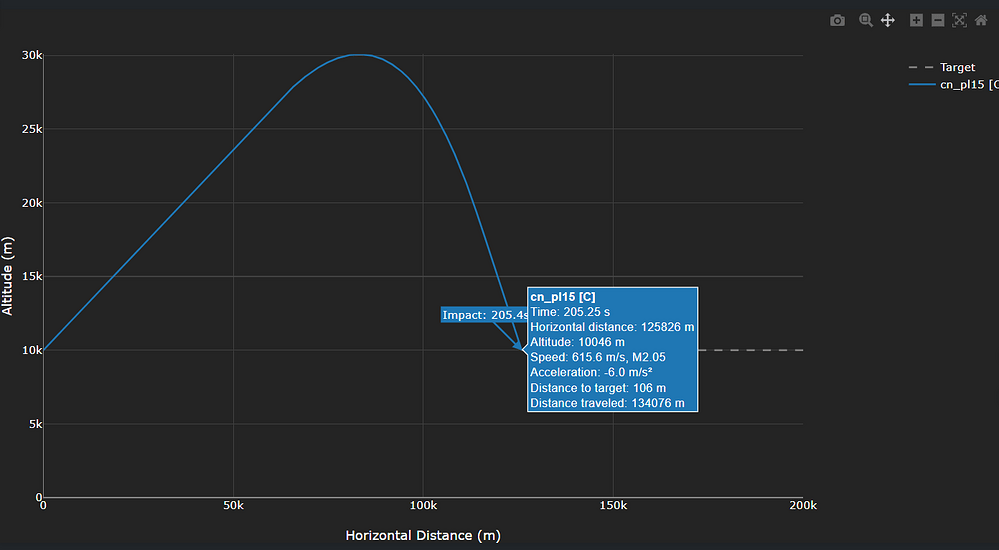The width and height of the screenshot is (999, 550).
Task: Autoscale the plot axes
Action: (959, 20)
